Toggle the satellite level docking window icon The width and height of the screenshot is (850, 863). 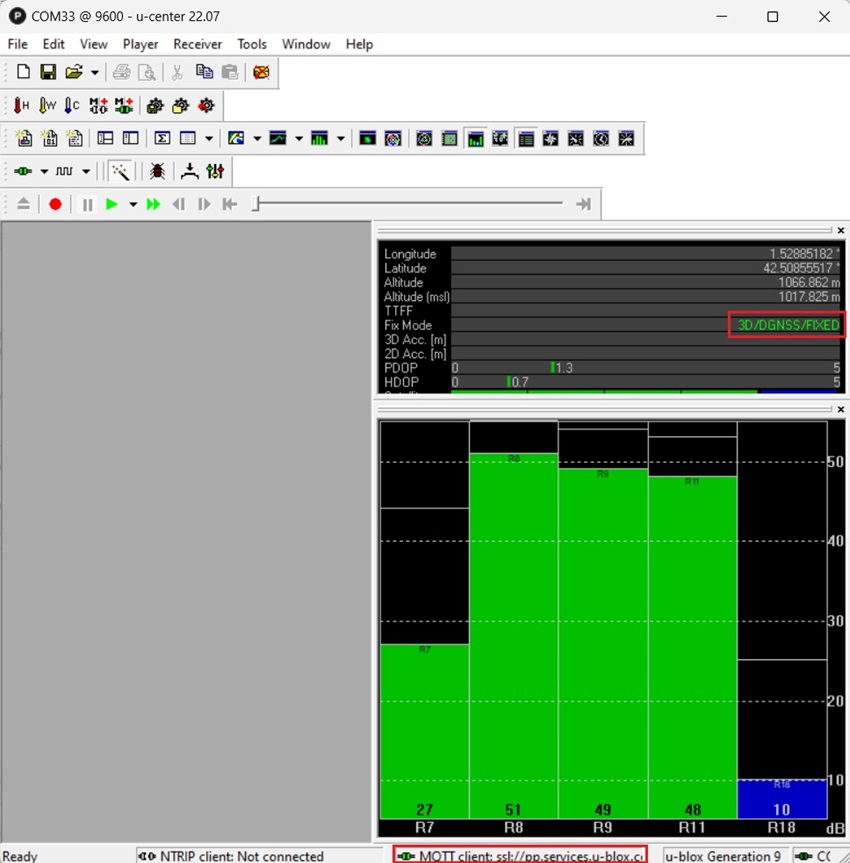click(x=475, y=138)
